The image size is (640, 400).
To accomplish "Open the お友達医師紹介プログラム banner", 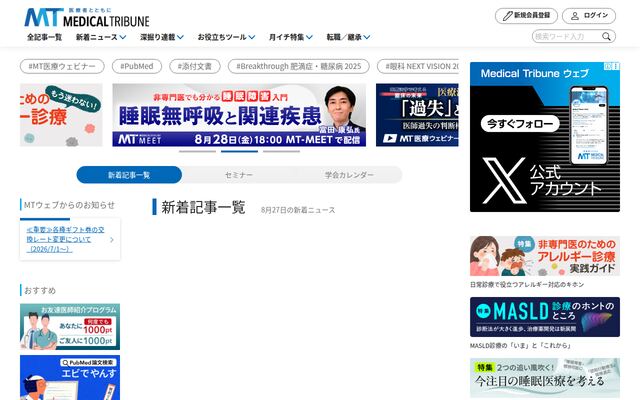I will 70,327.
